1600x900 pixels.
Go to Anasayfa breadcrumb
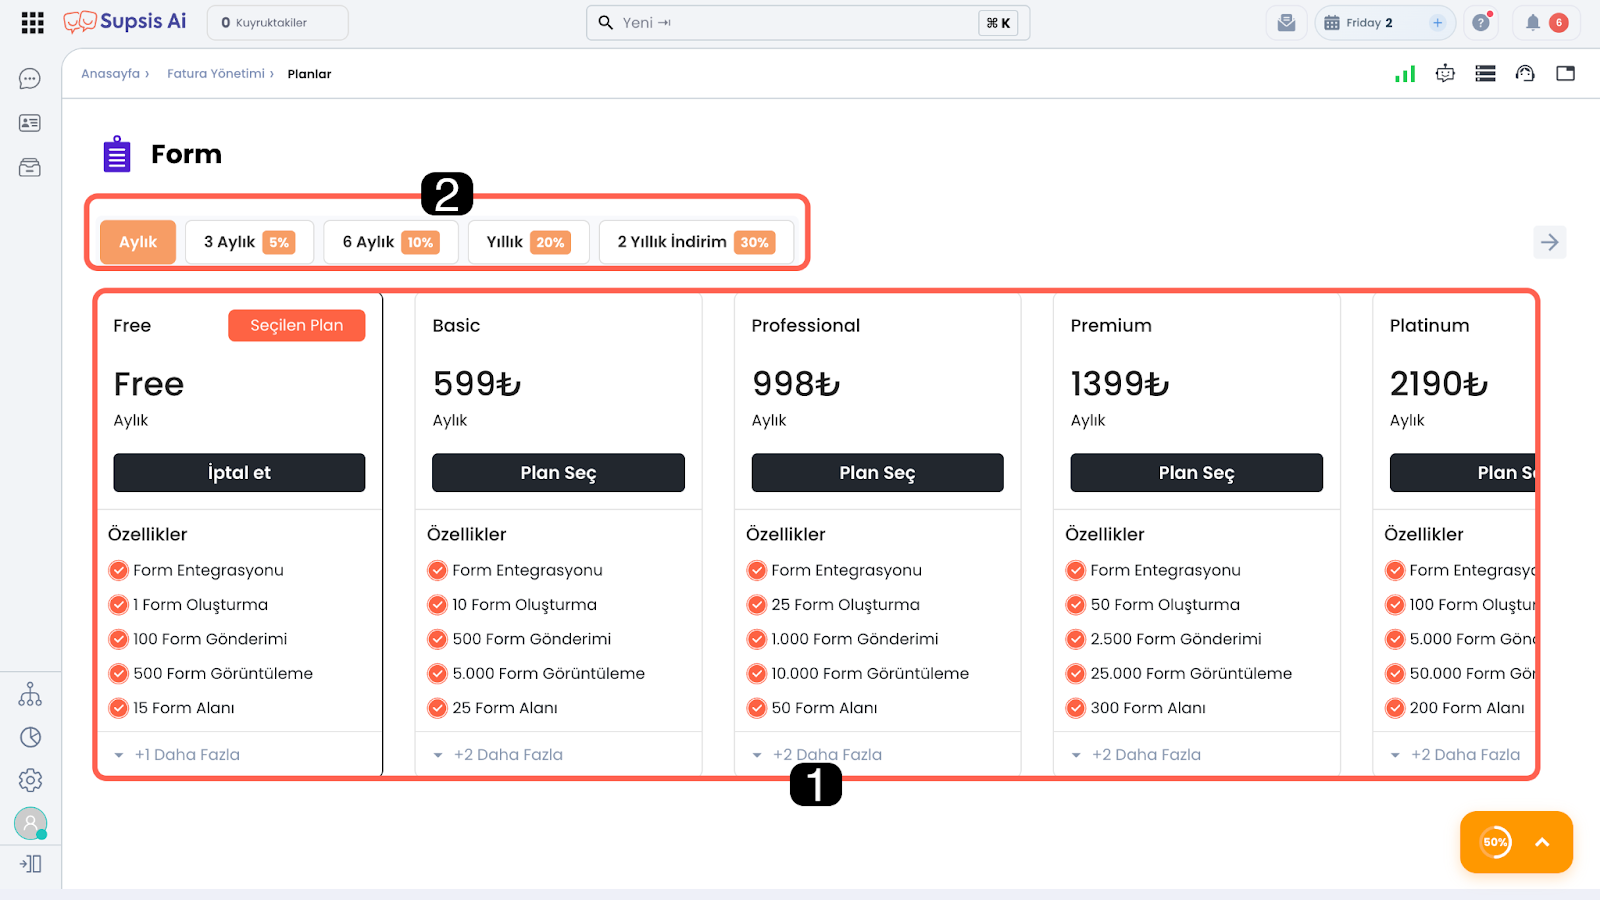click(110, 74)
